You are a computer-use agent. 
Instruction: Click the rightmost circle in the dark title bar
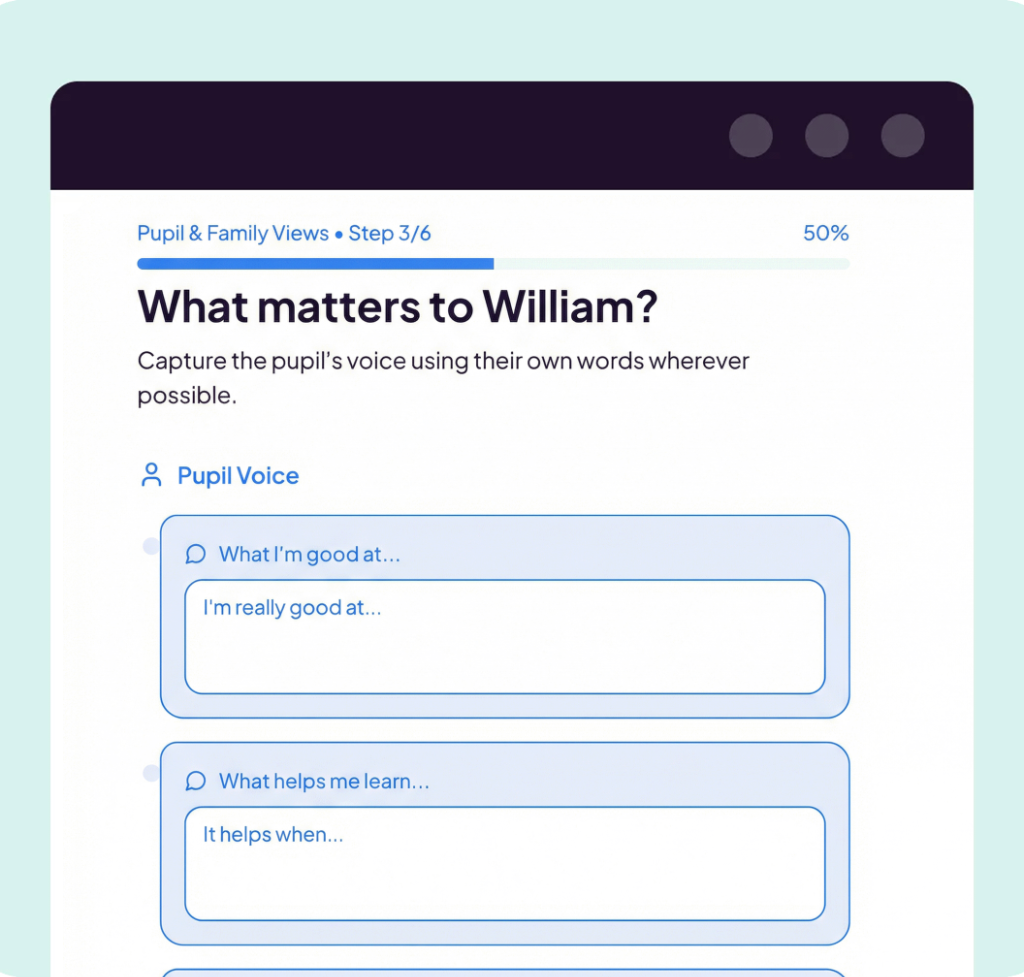[x=902, y=136]
